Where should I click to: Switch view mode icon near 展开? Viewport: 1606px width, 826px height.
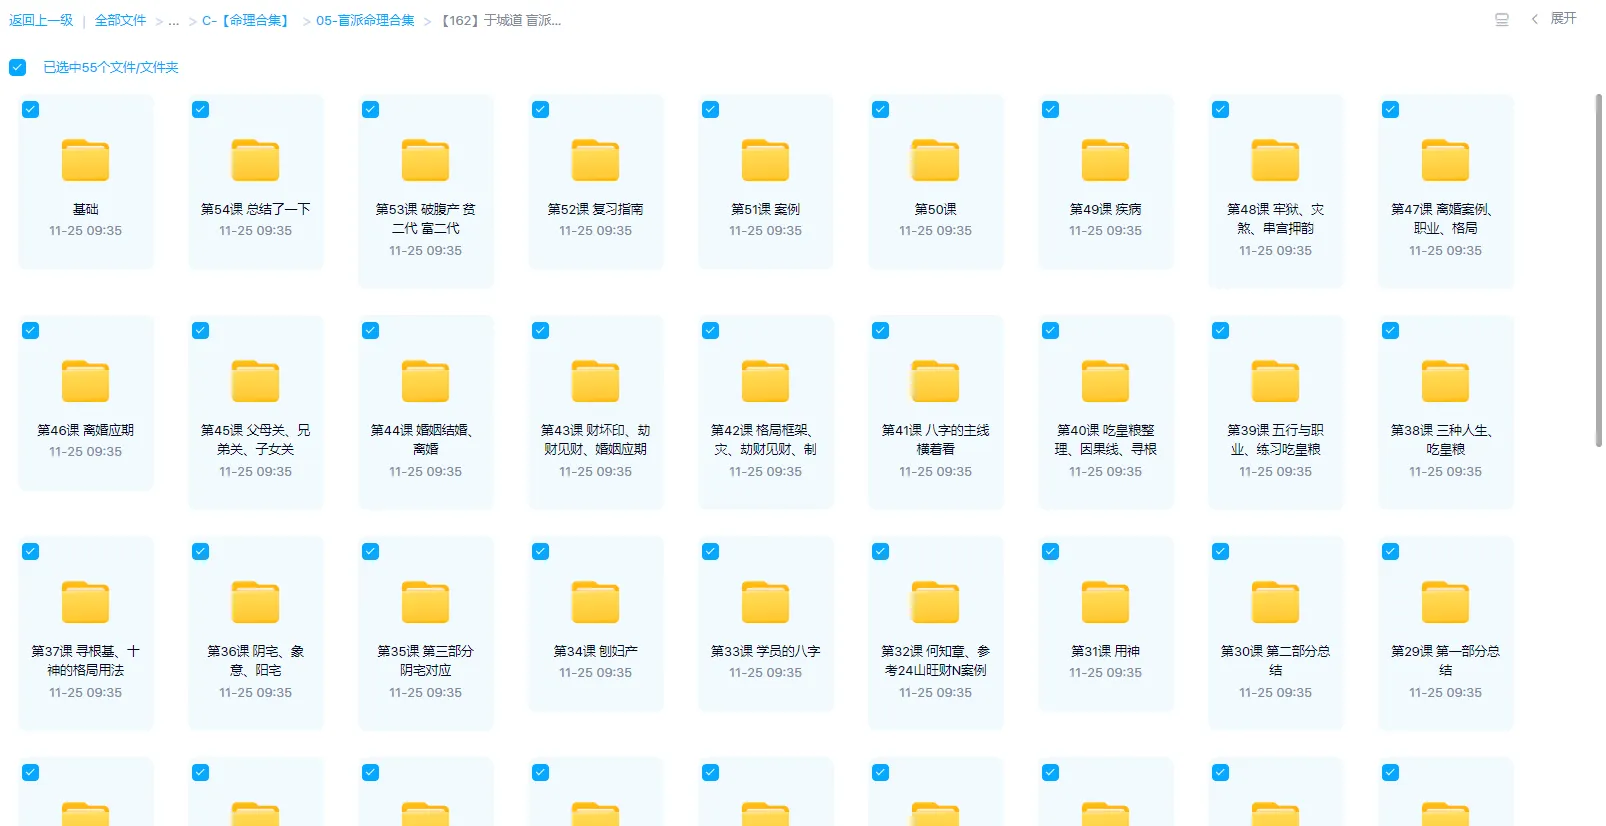click(x=1501, y=19)
